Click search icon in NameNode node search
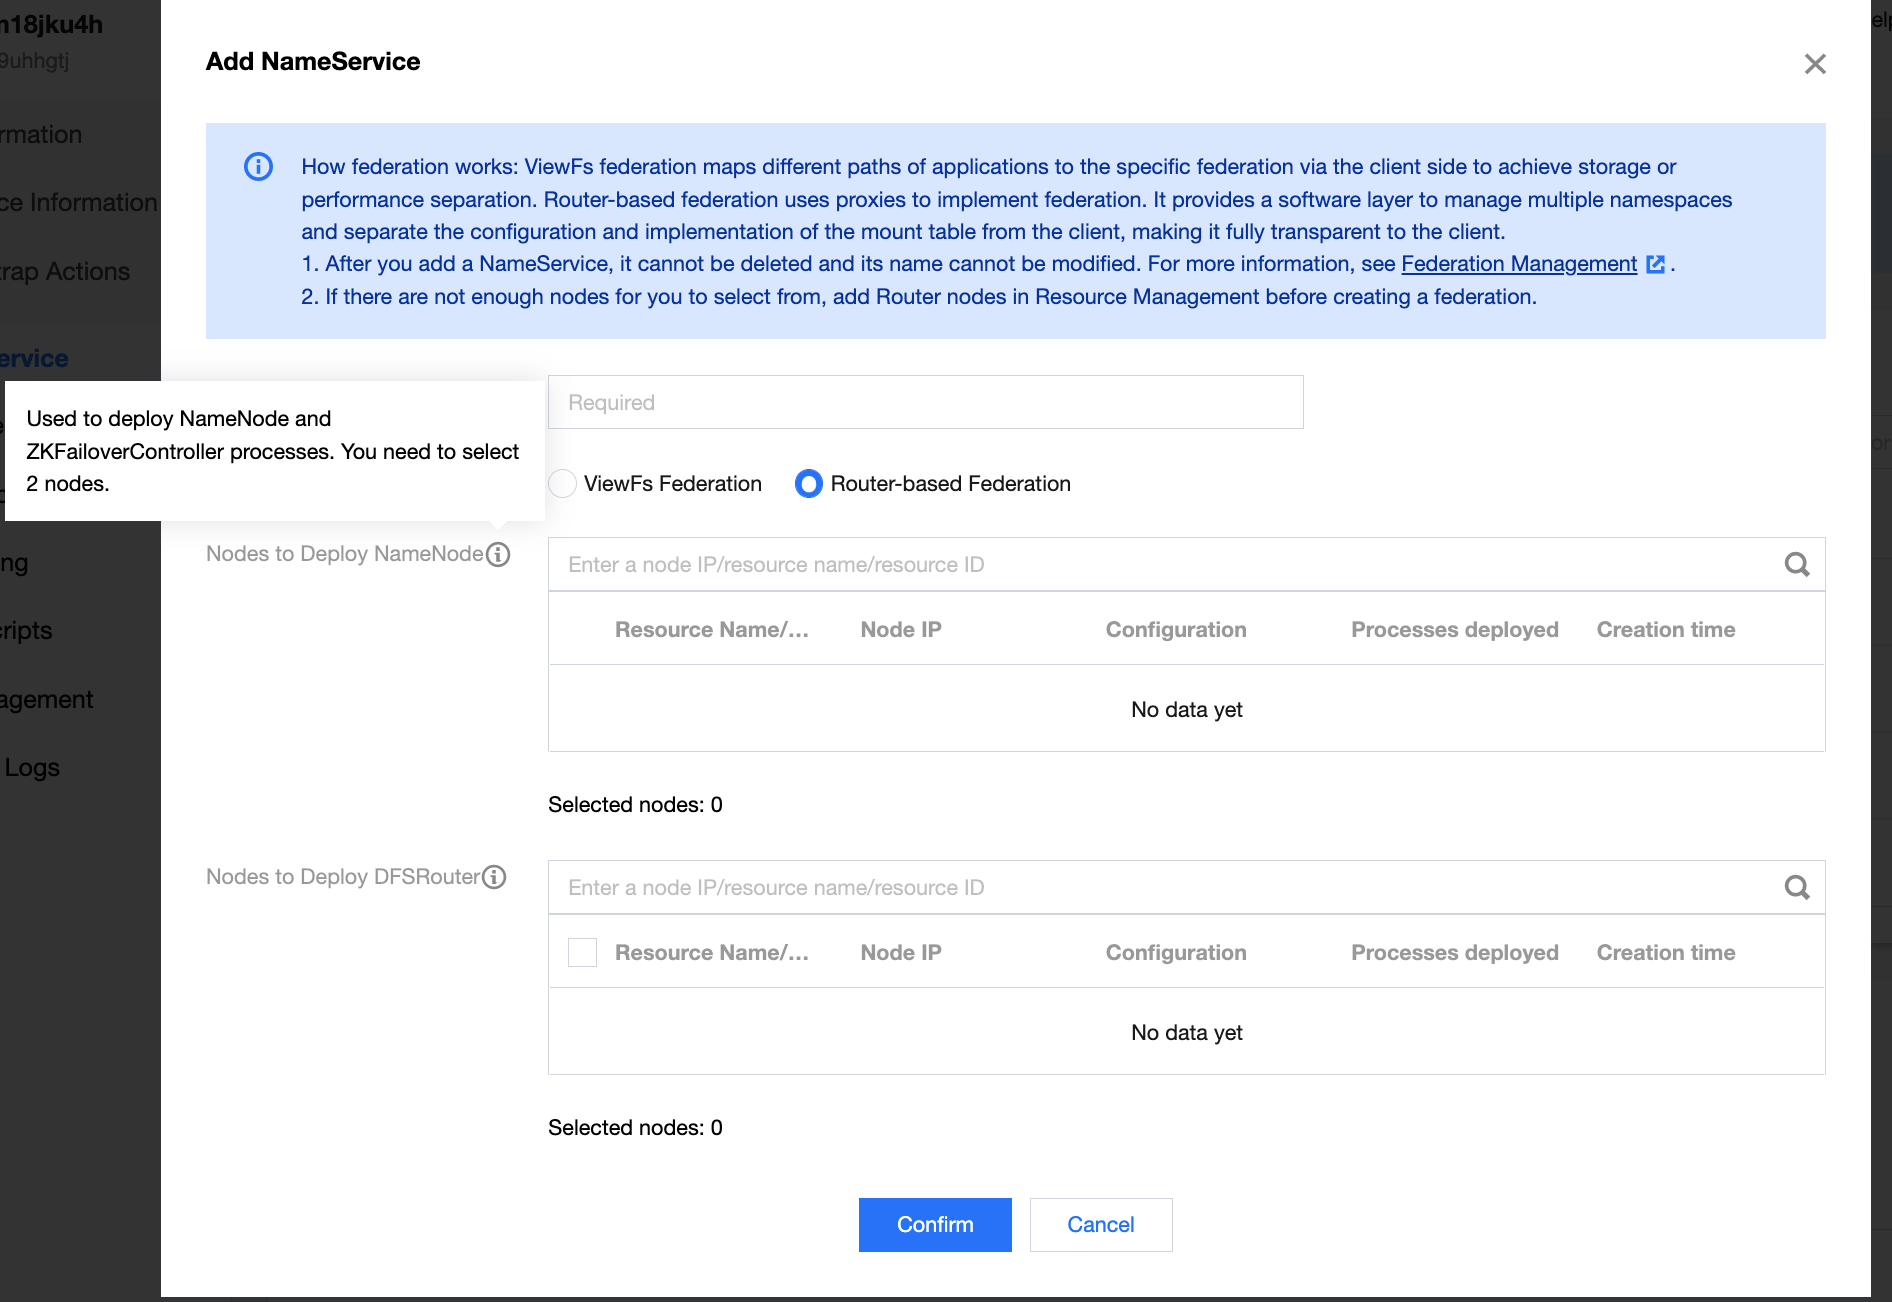The height and width of the screenshot is (1302, 1892). pos(1796,565)
